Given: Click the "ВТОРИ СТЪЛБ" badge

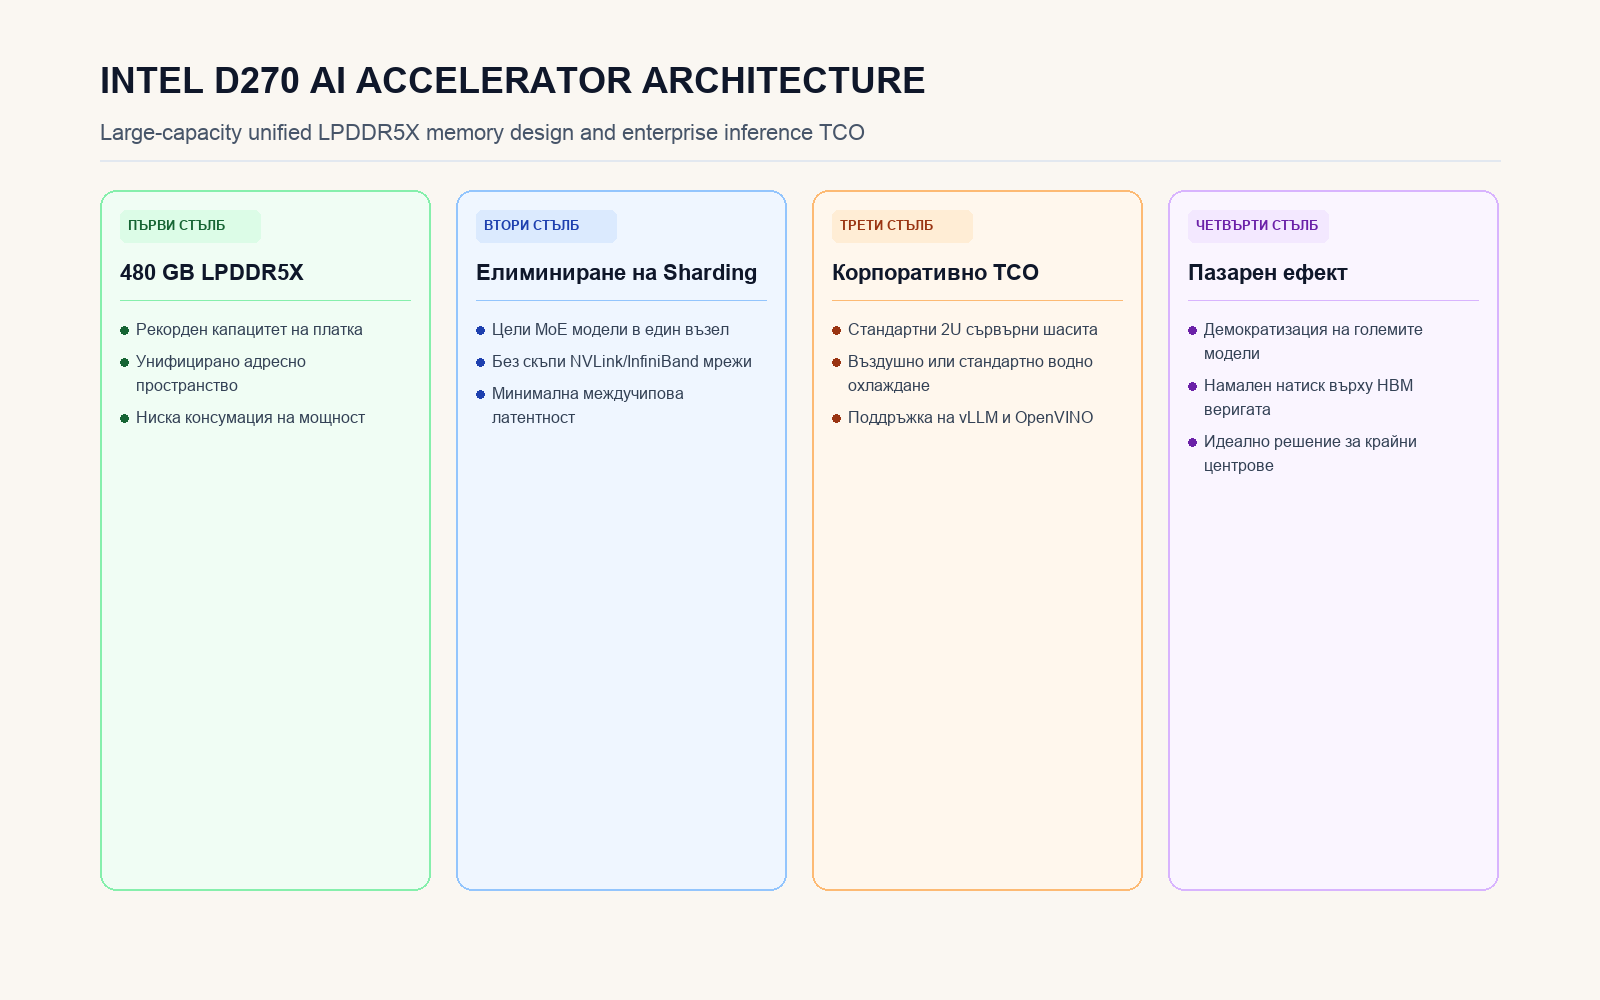Looking at the screenshot, I should pos(546,226).
